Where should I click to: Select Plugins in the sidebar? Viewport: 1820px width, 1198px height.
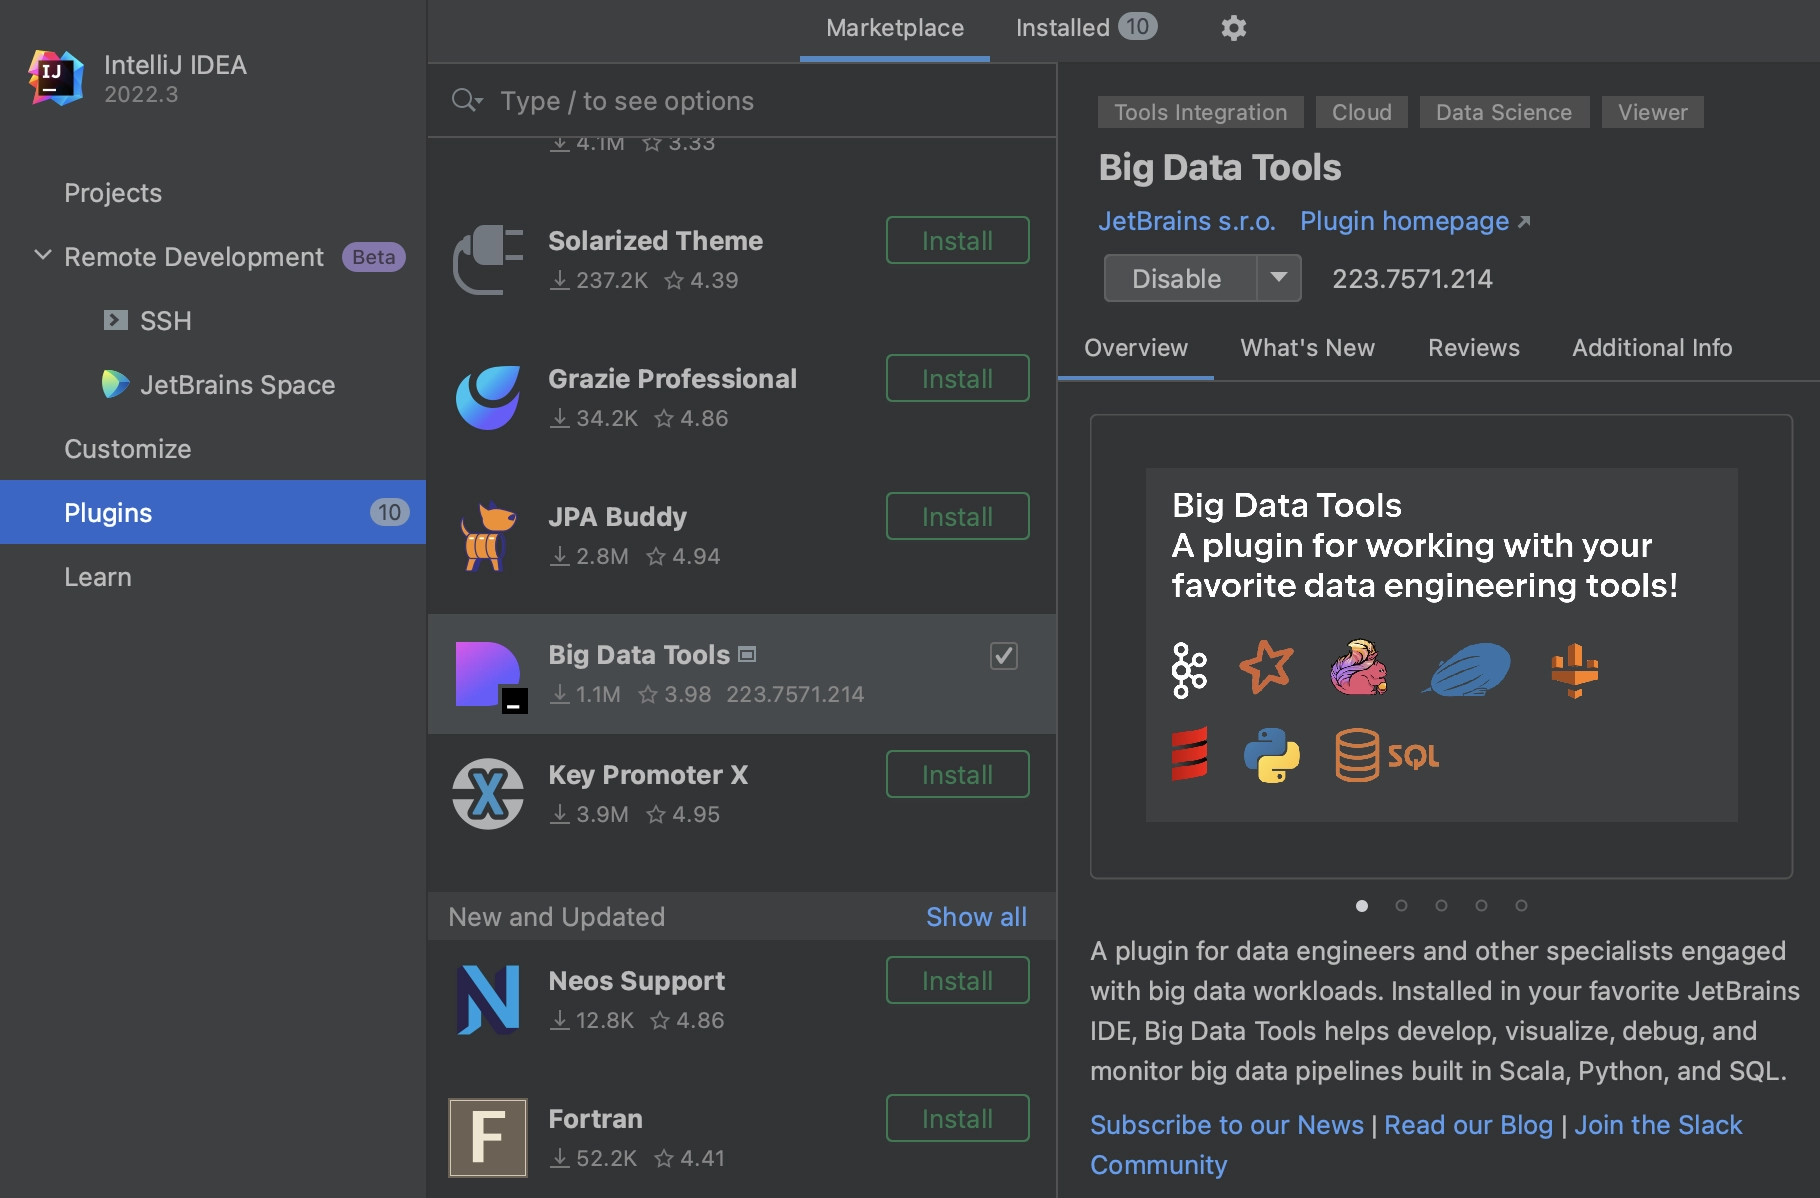click(213, 512)
